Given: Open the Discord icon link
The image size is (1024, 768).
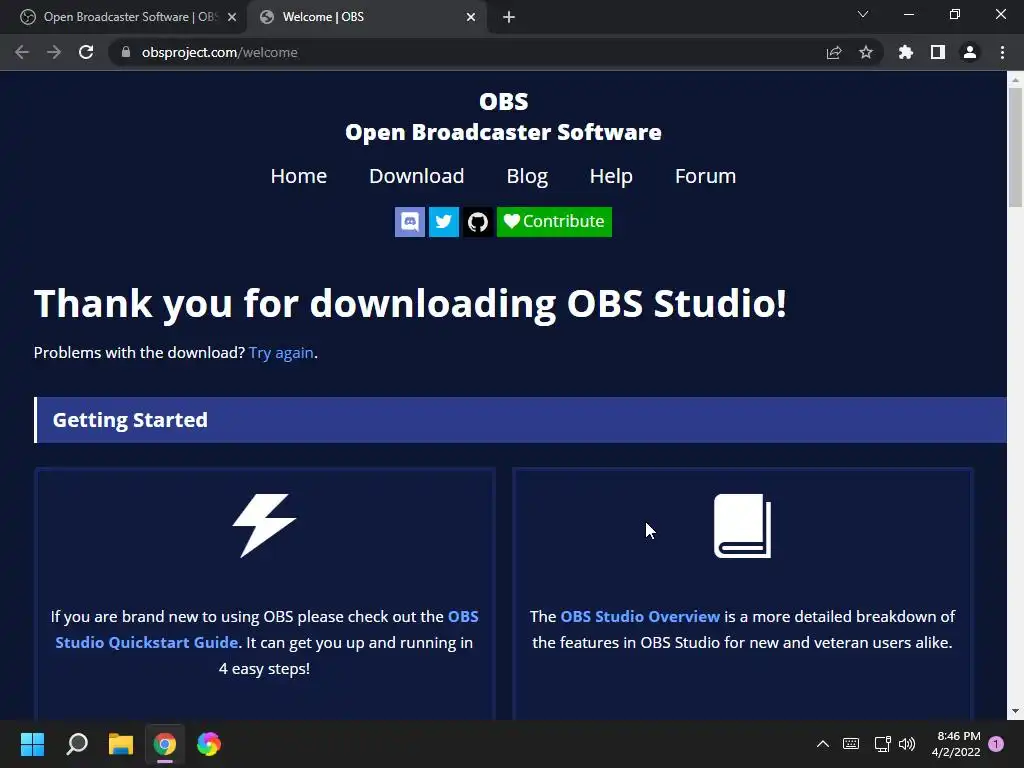Looking at the screenshot, I should coord(409,222).
